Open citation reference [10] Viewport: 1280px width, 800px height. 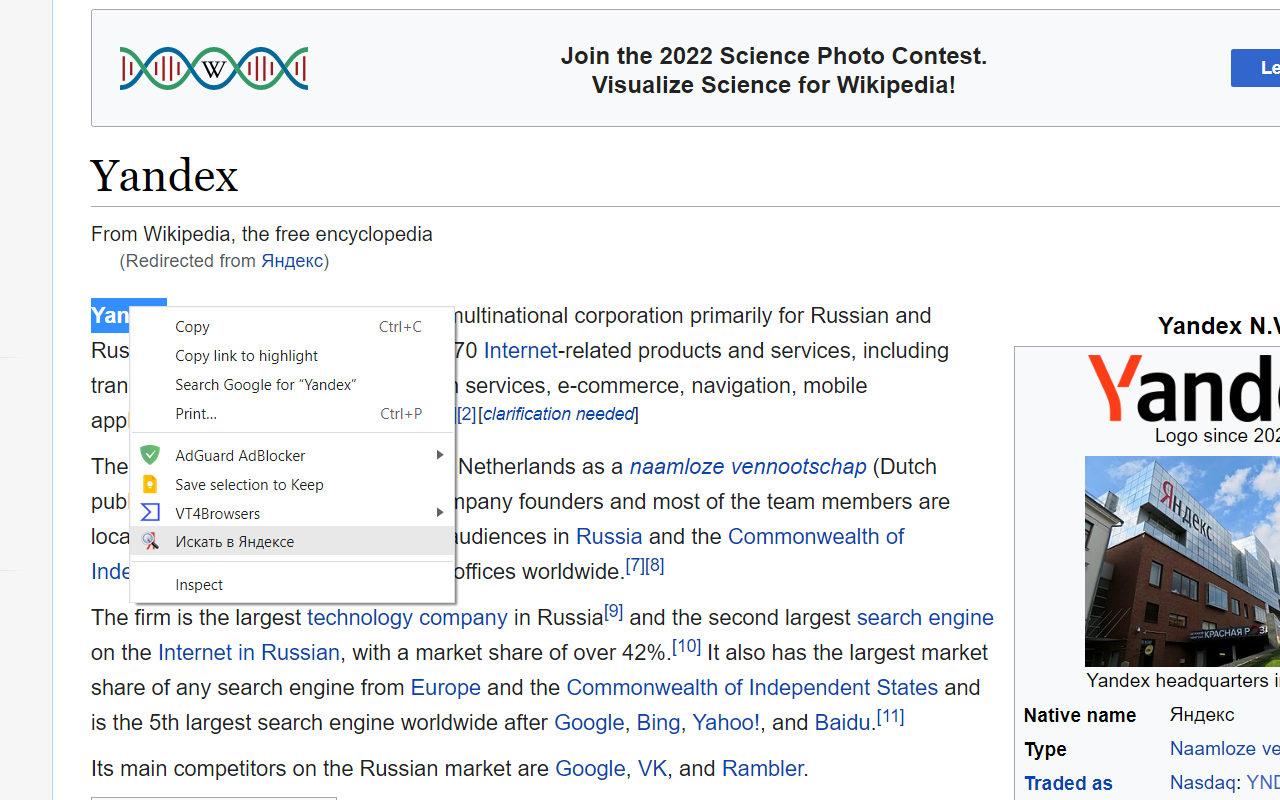tap(686, 646)
